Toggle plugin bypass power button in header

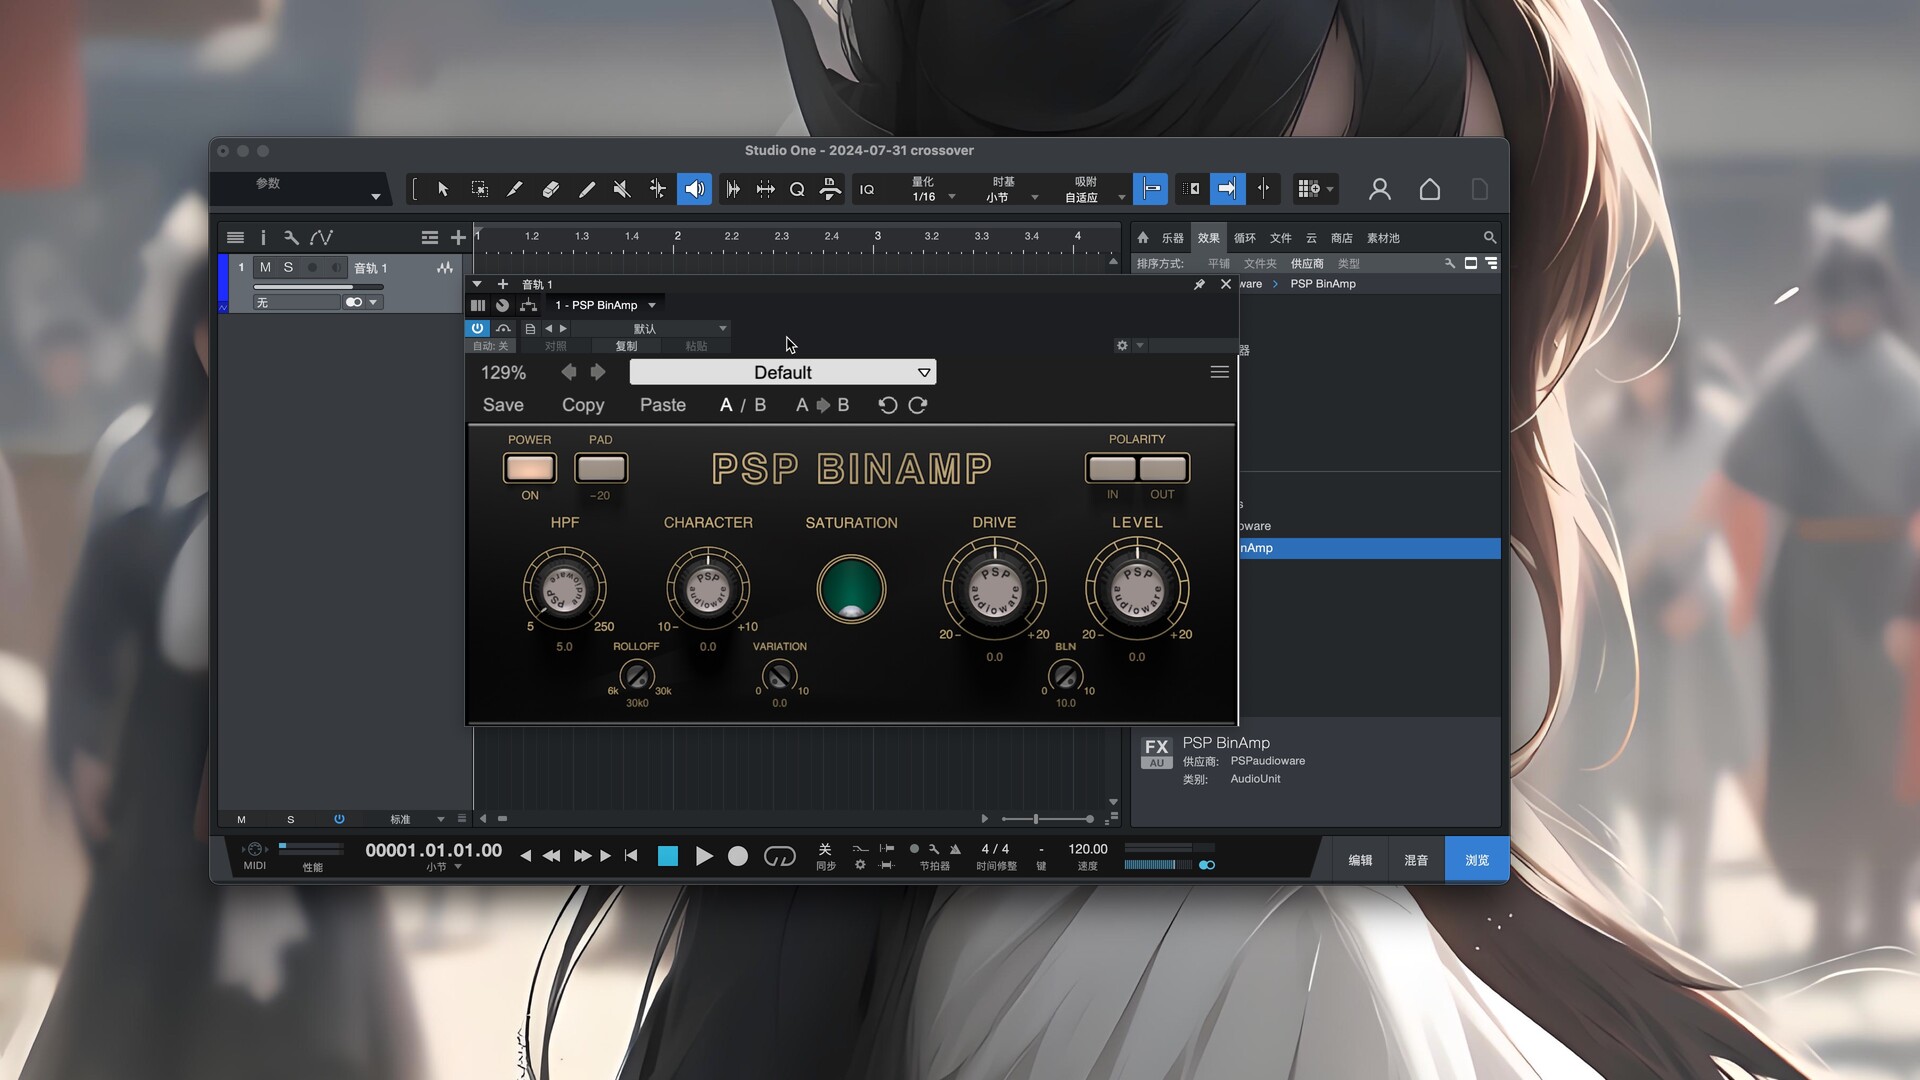coord(477,328)
